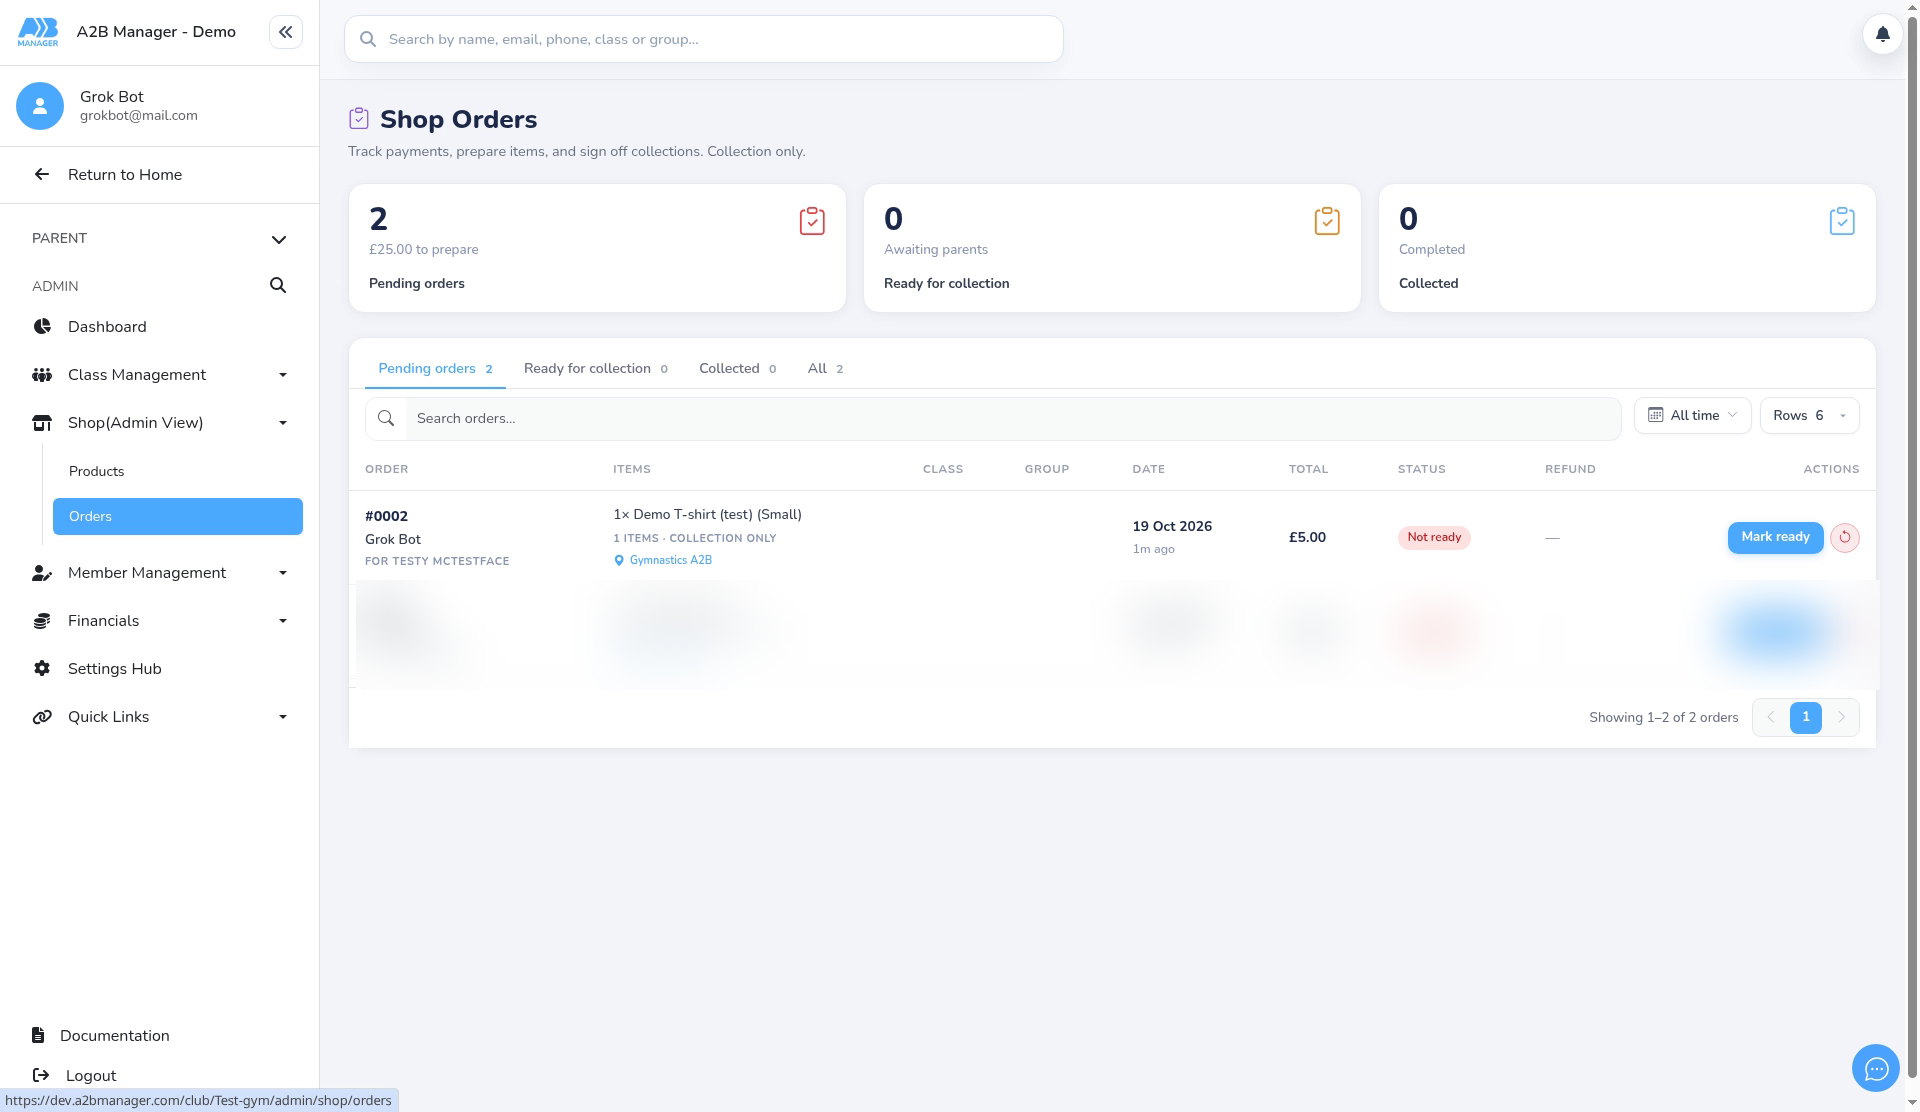
Task: Go to next page of orders
Action: [1841, 718]
